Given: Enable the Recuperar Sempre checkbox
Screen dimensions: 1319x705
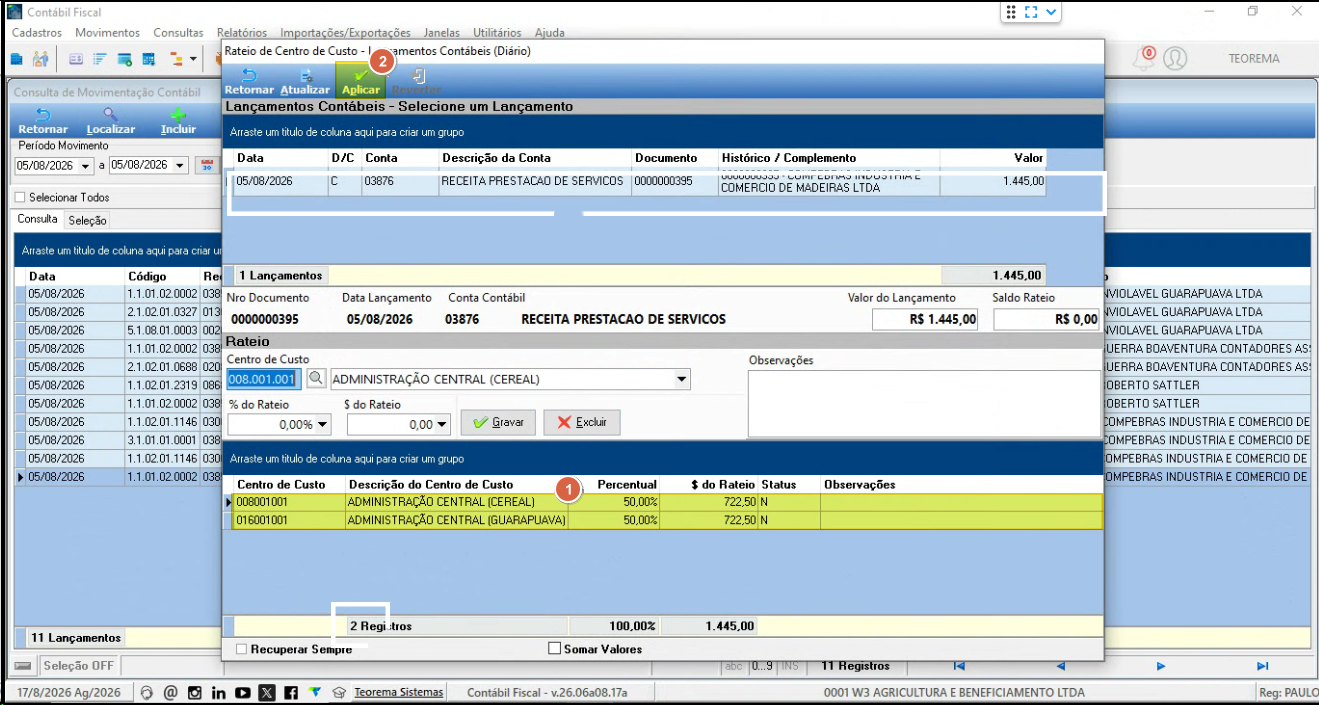Looking at the screenshot, I should coord(241,649).
